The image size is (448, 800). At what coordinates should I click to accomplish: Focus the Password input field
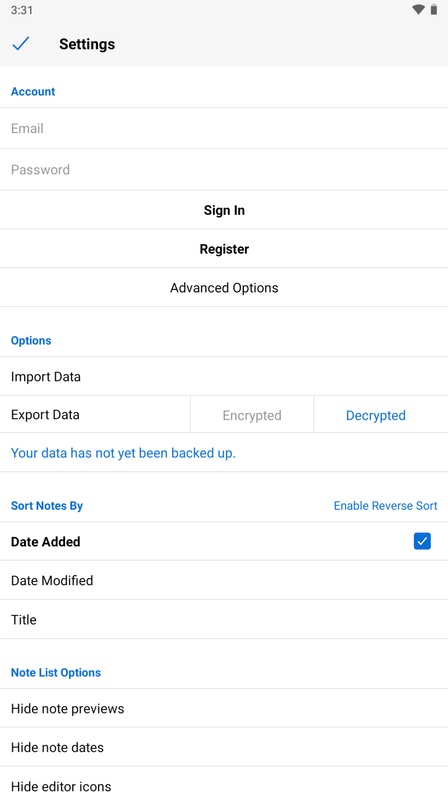pyautogui.click(x=224, y=169)
